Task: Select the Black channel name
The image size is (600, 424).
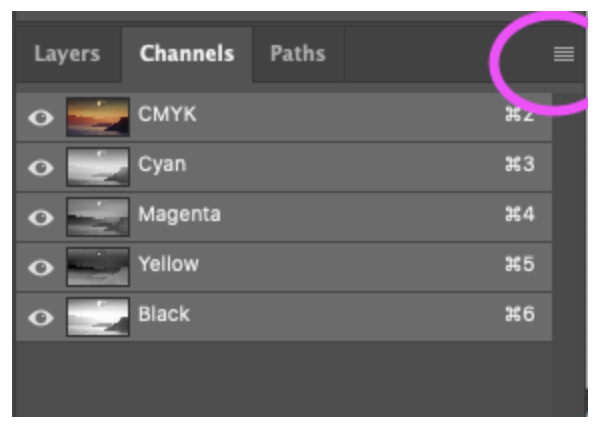Action: tap(164, 316)
